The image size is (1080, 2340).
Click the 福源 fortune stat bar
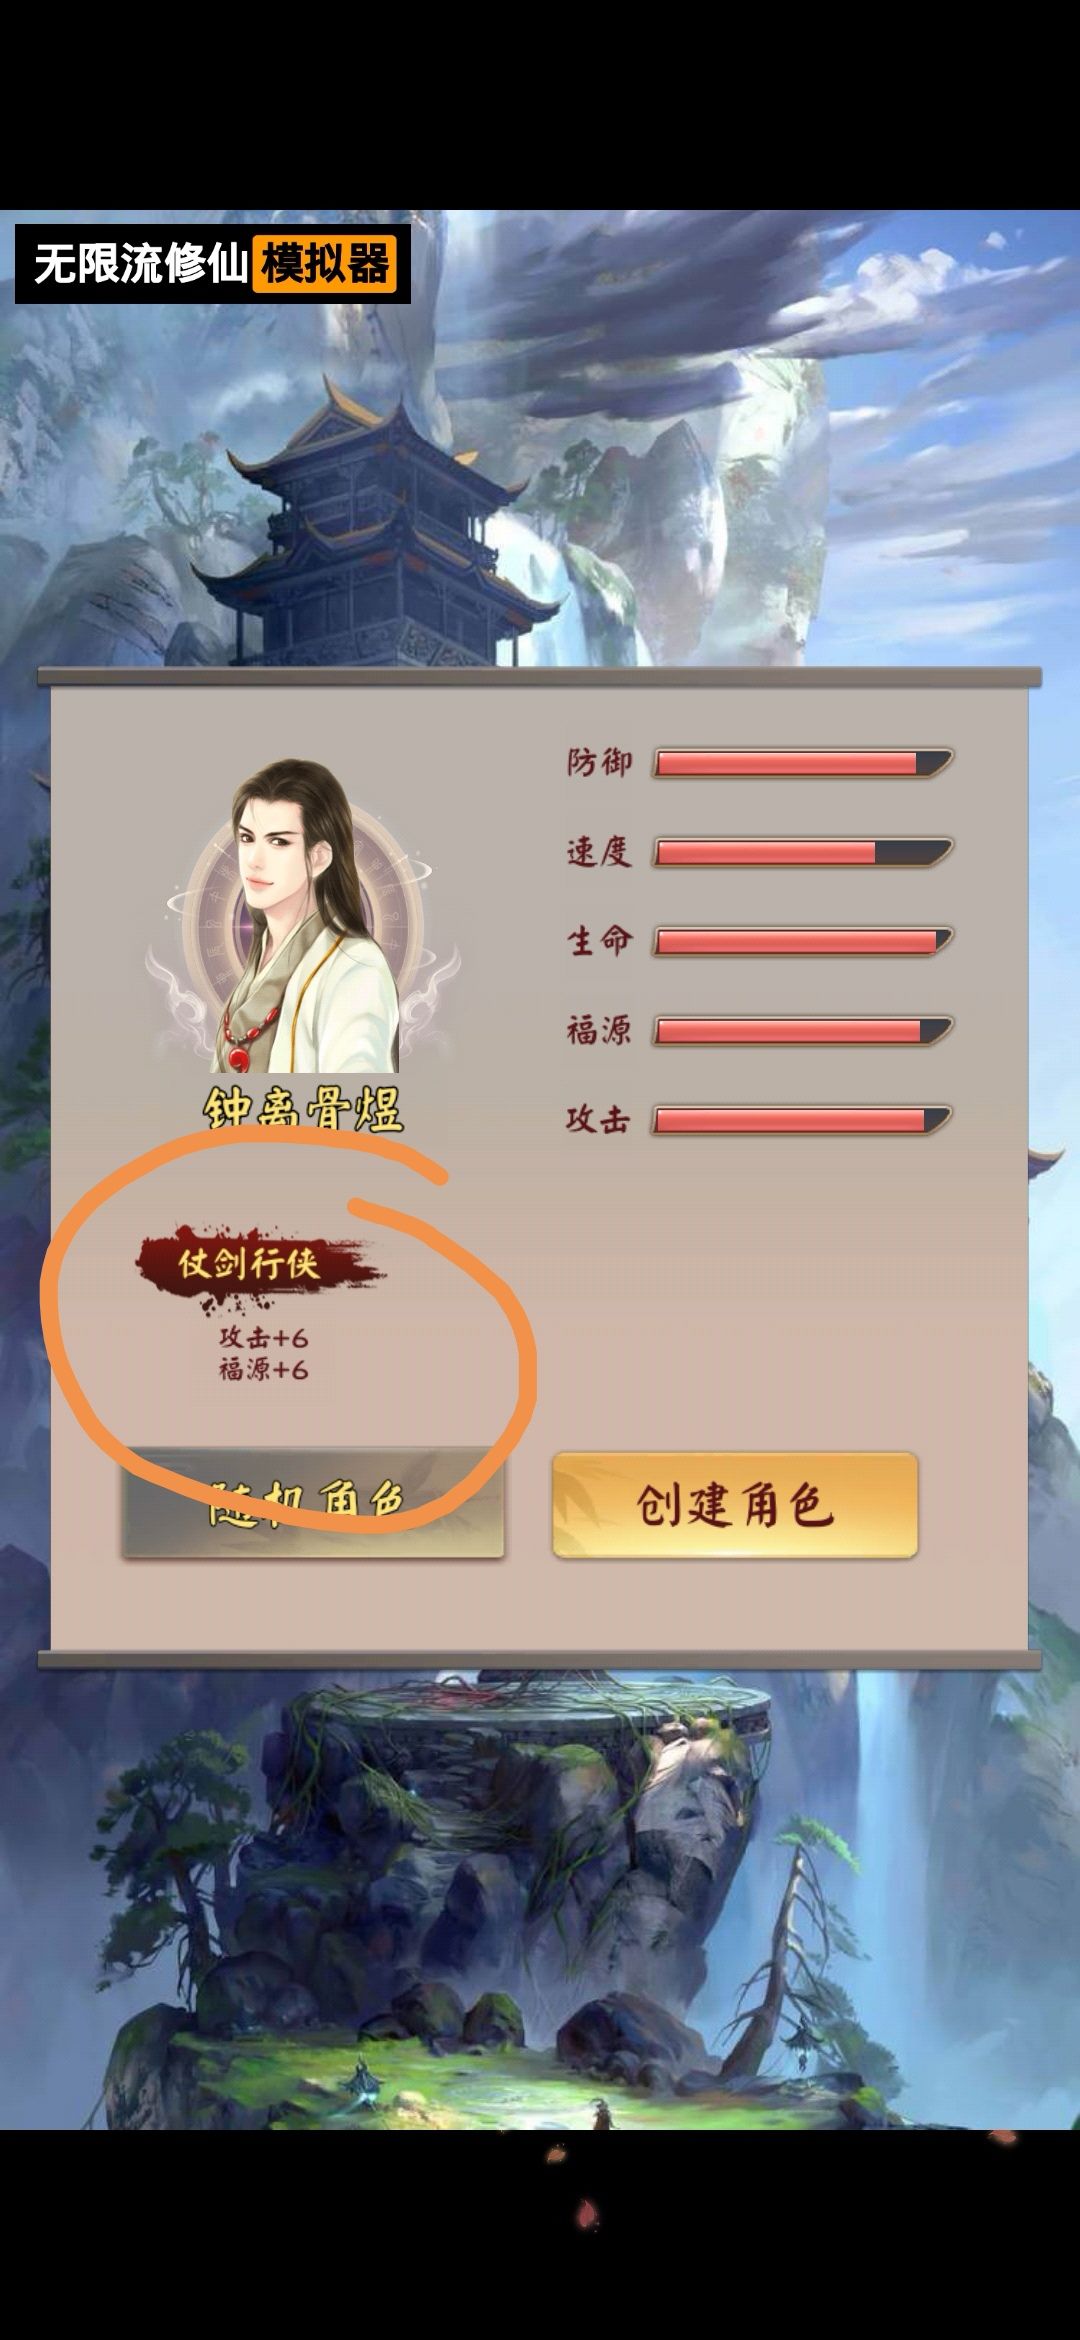click(803, 1031)
